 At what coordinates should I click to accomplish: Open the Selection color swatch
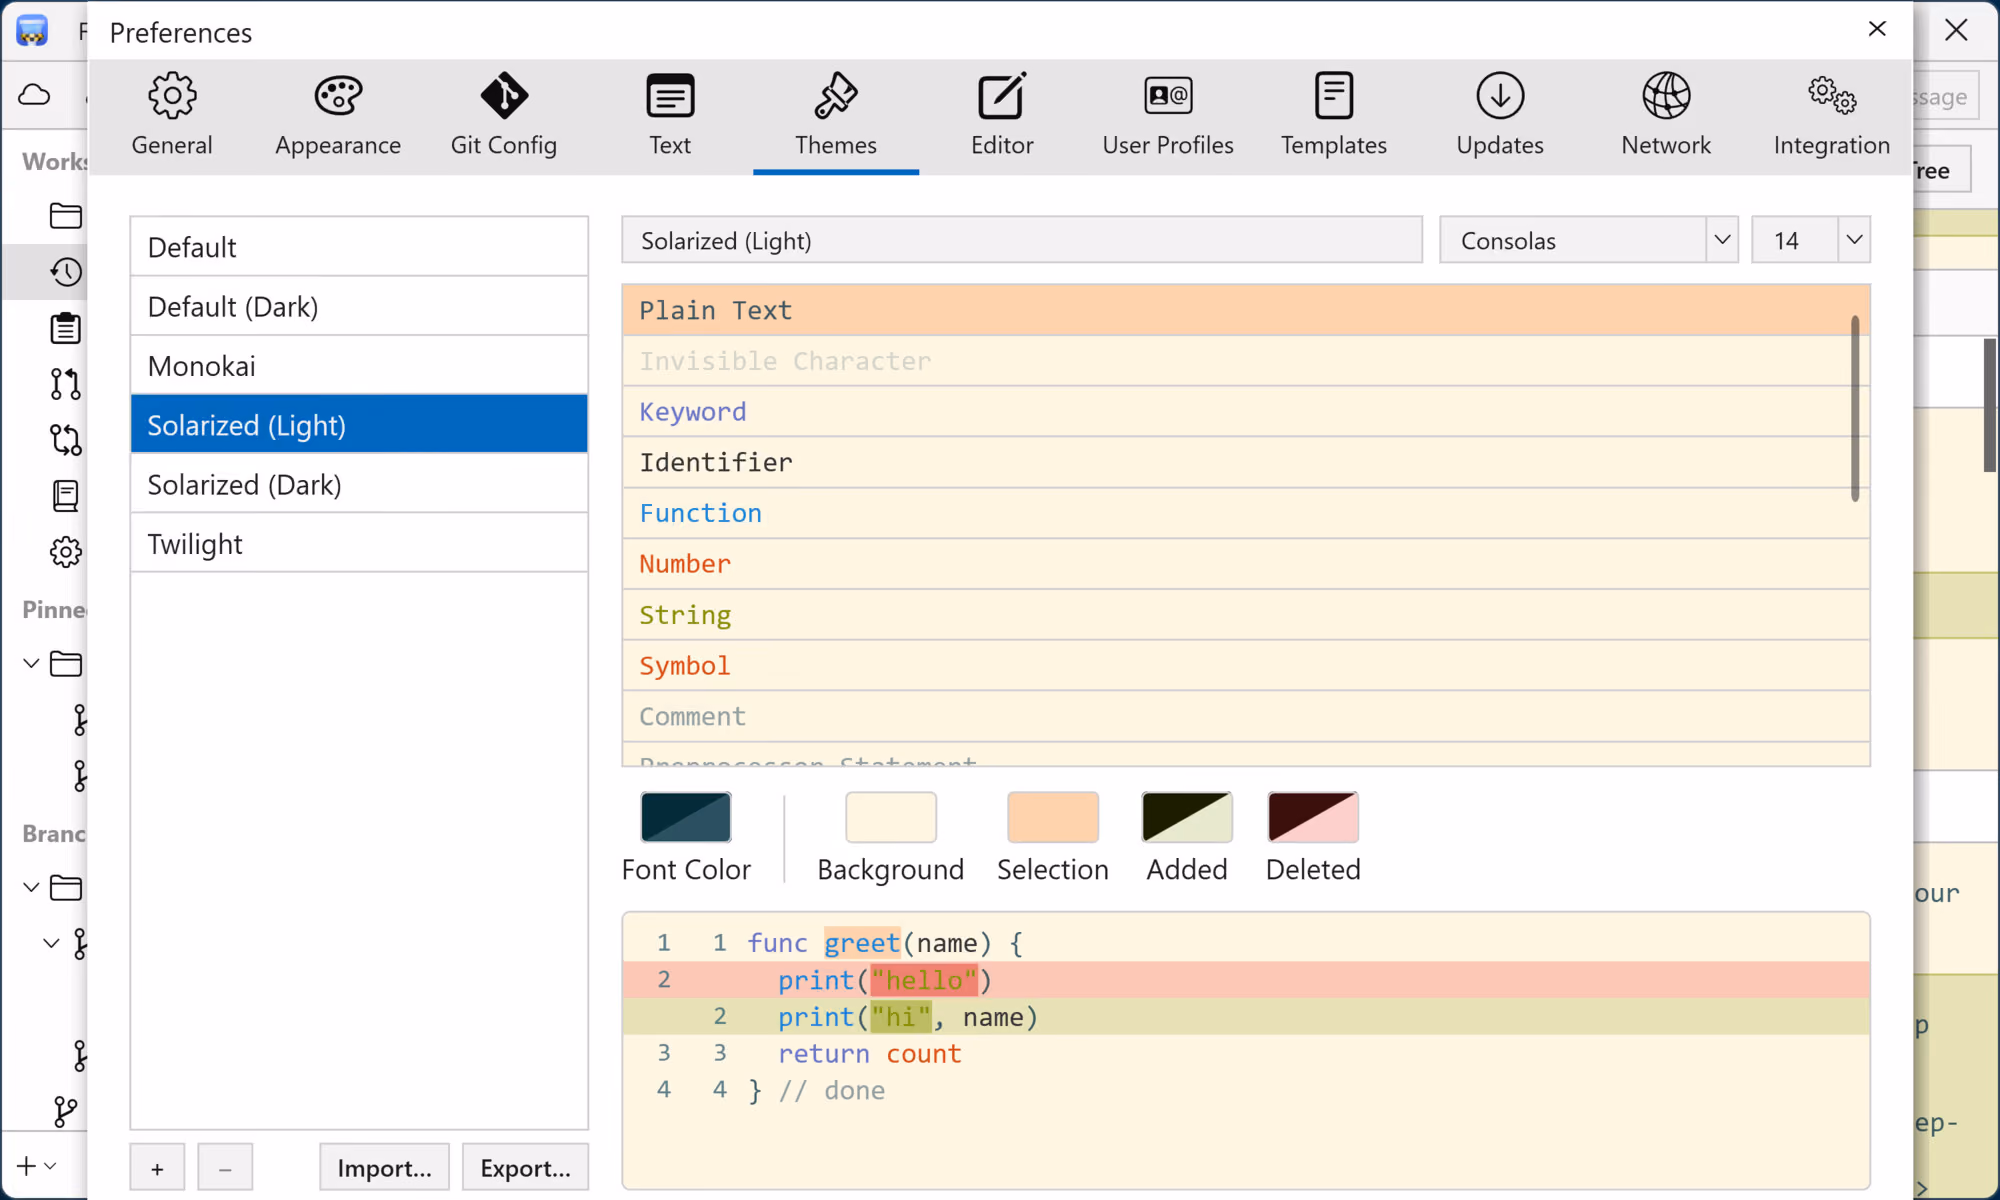click(x=1053, y=818)
